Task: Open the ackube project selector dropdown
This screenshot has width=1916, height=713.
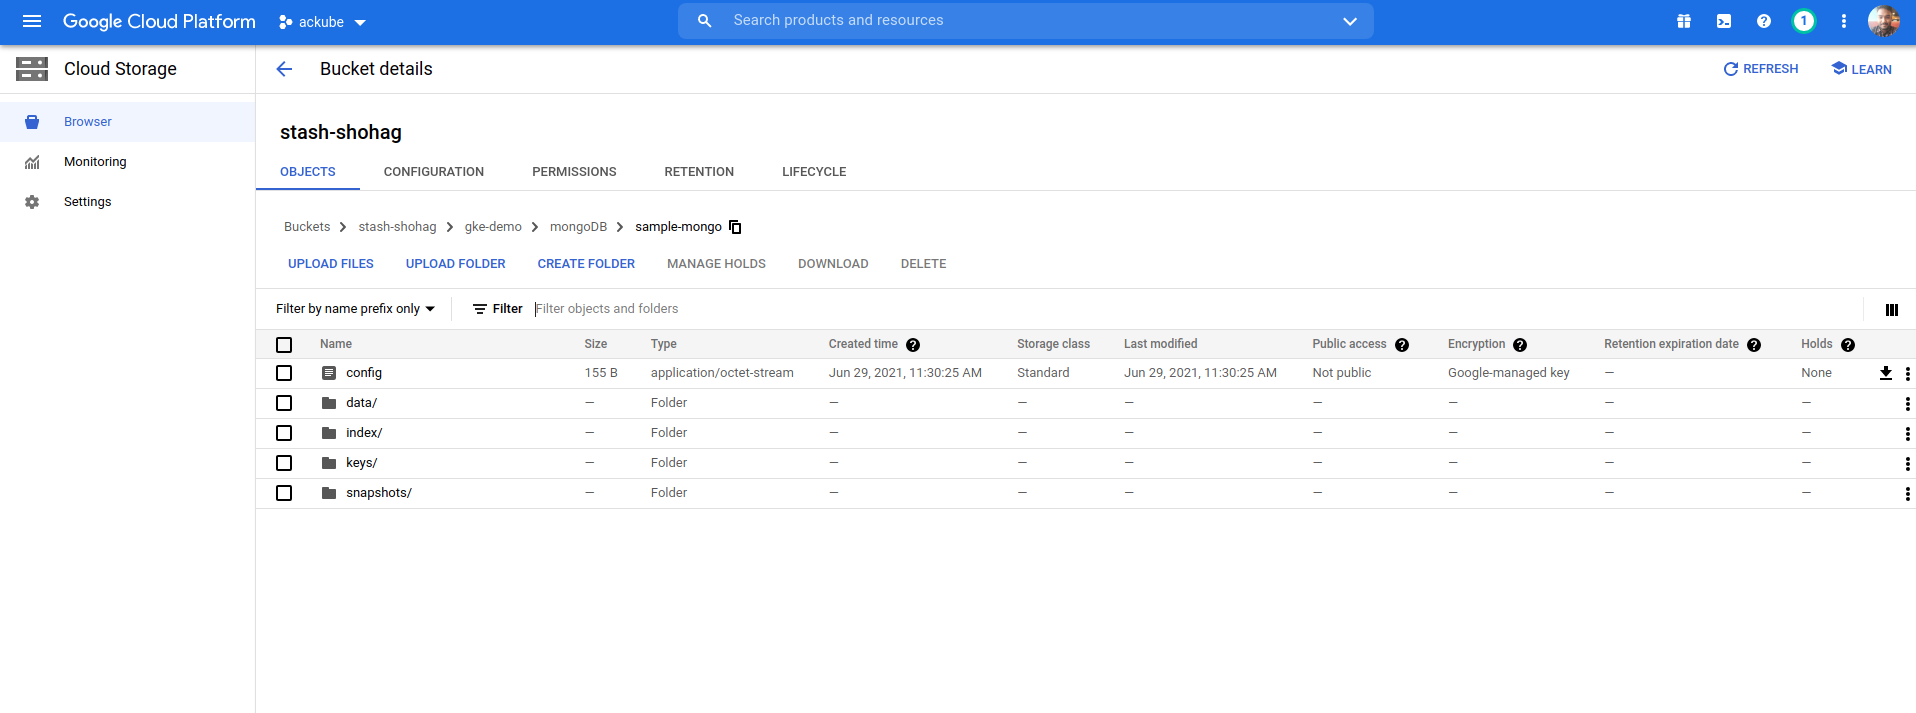Action: (322, 22)
